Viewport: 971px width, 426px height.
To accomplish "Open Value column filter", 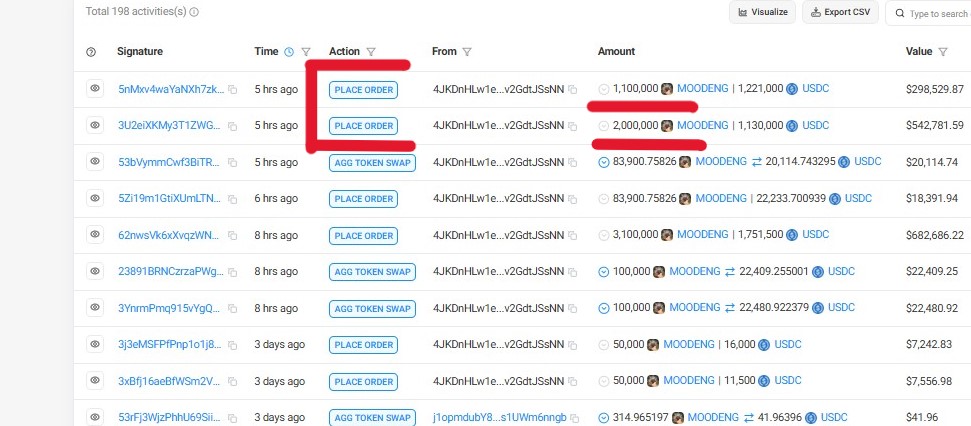I will [943, 52].
